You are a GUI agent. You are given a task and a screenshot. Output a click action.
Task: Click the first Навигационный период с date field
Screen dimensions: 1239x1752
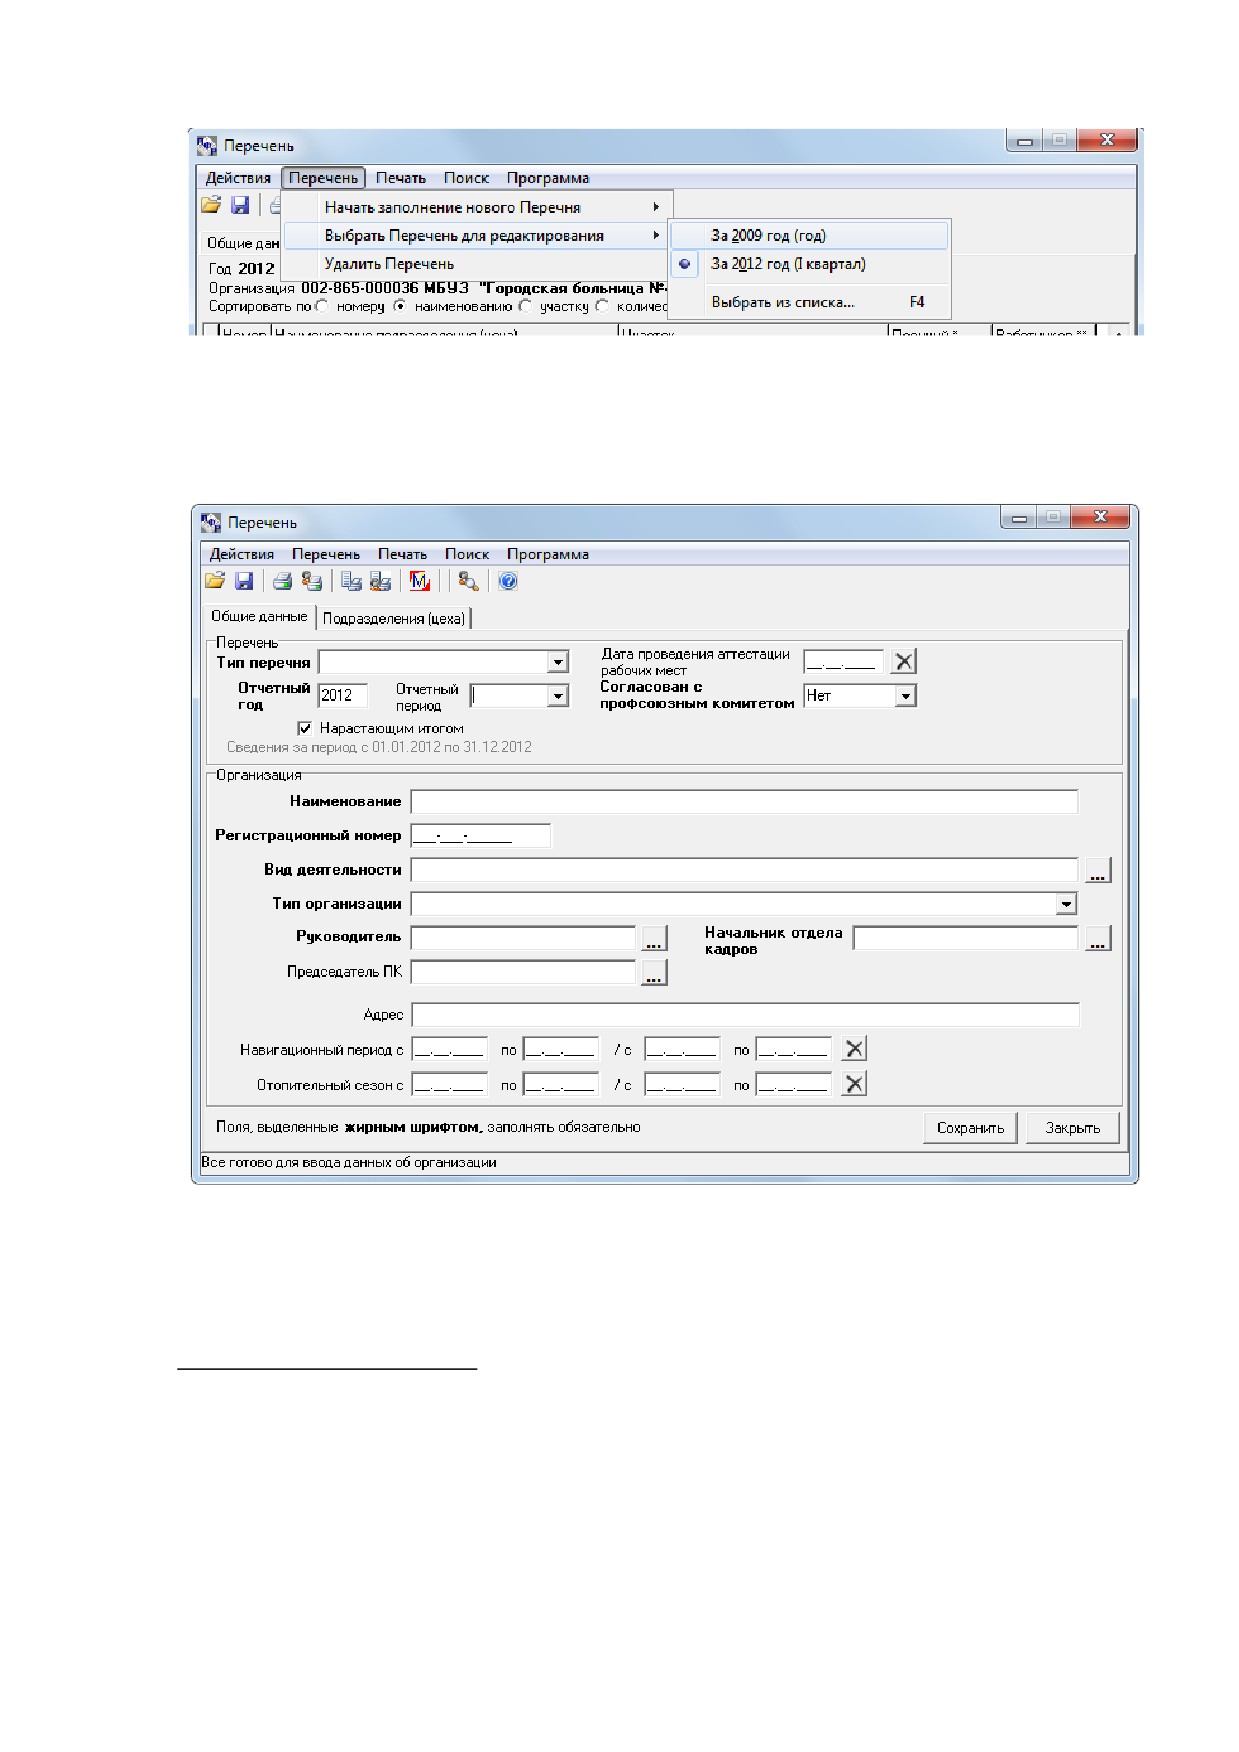450,1049
